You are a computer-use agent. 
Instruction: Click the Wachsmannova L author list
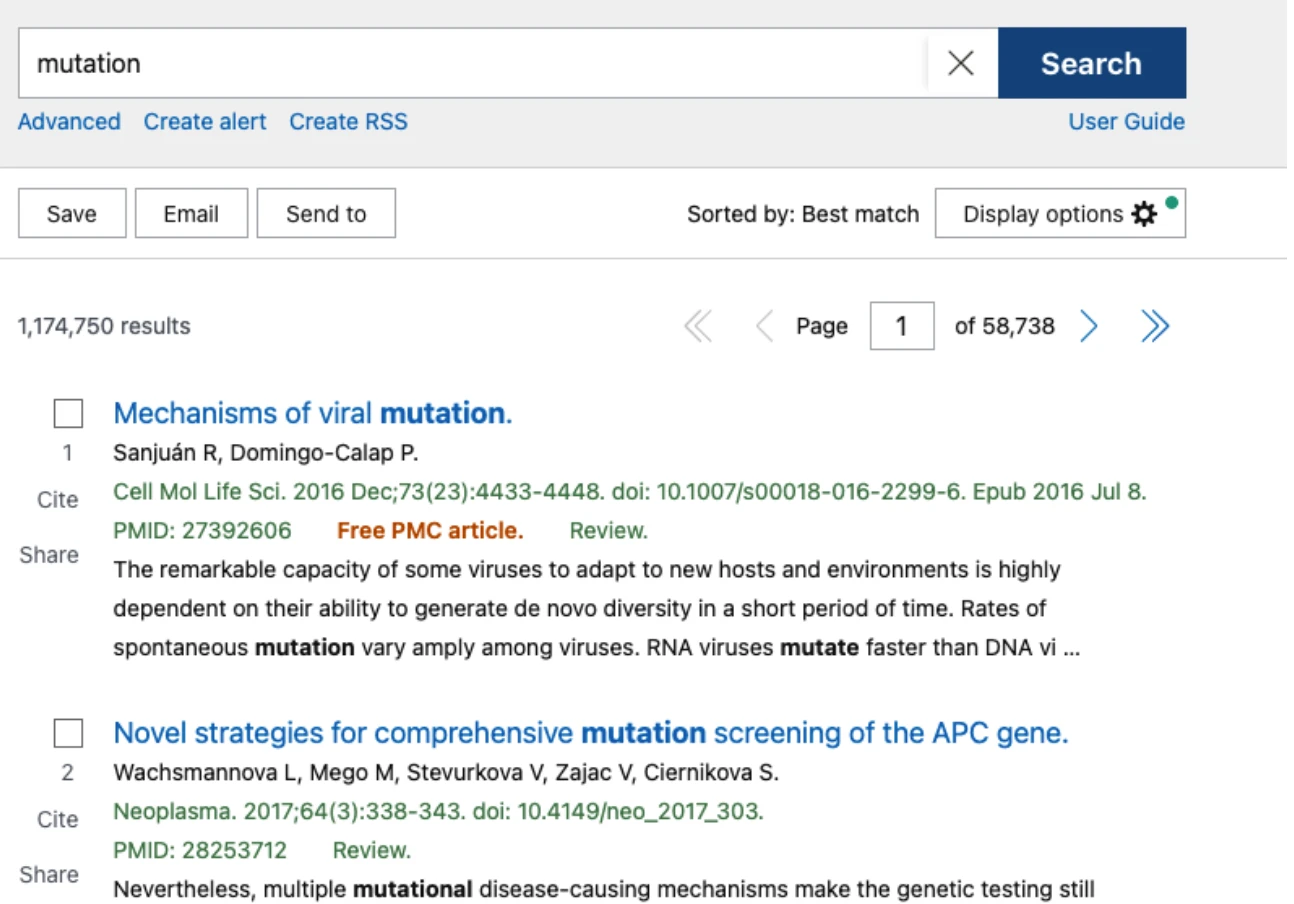point(446,773)
